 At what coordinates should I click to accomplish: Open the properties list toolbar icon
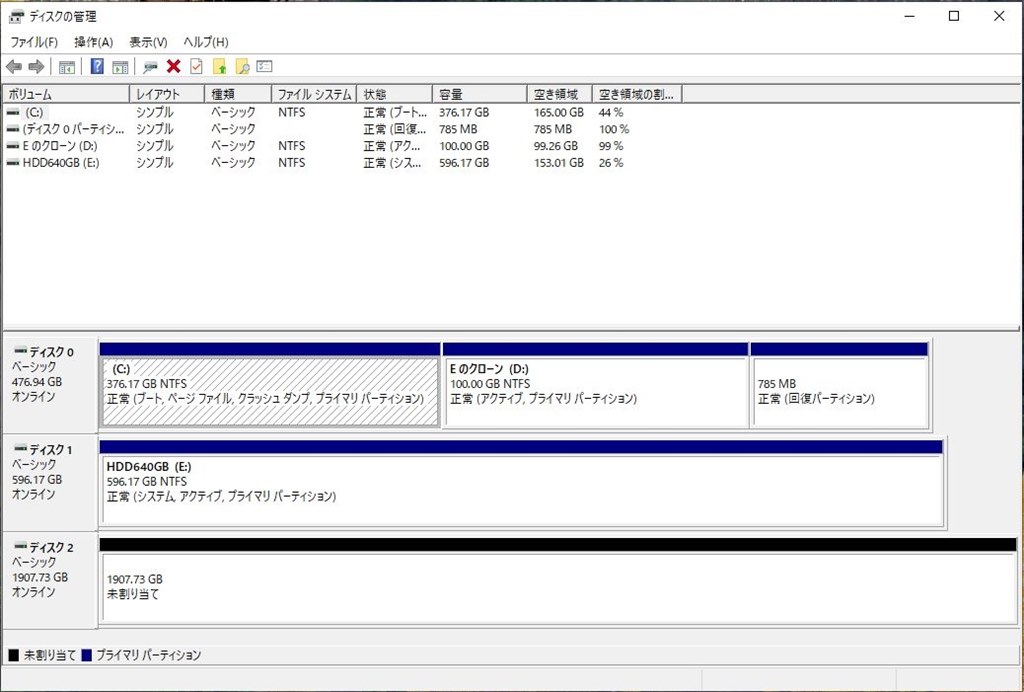[264, 66]
